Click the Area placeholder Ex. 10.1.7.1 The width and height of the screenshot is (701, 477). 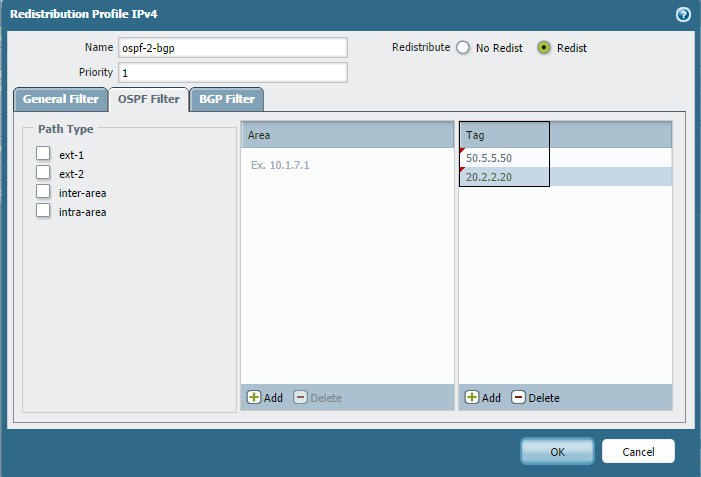280,165
